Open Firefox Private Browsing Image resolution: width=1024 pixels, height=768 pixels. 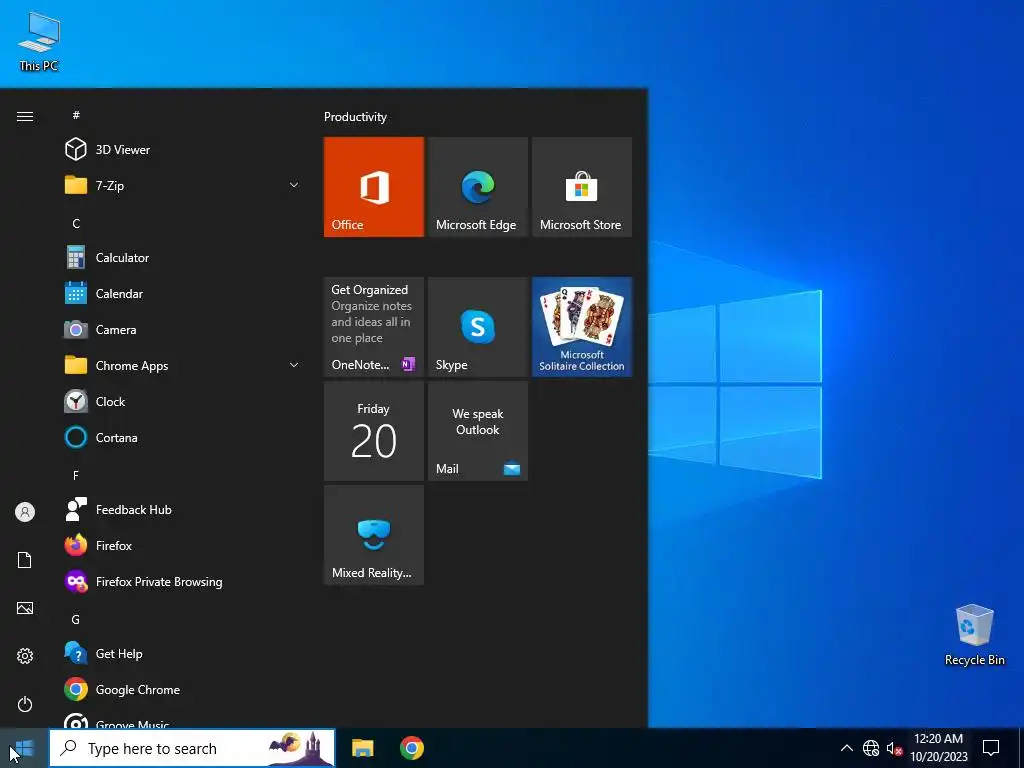coord(183,581)
